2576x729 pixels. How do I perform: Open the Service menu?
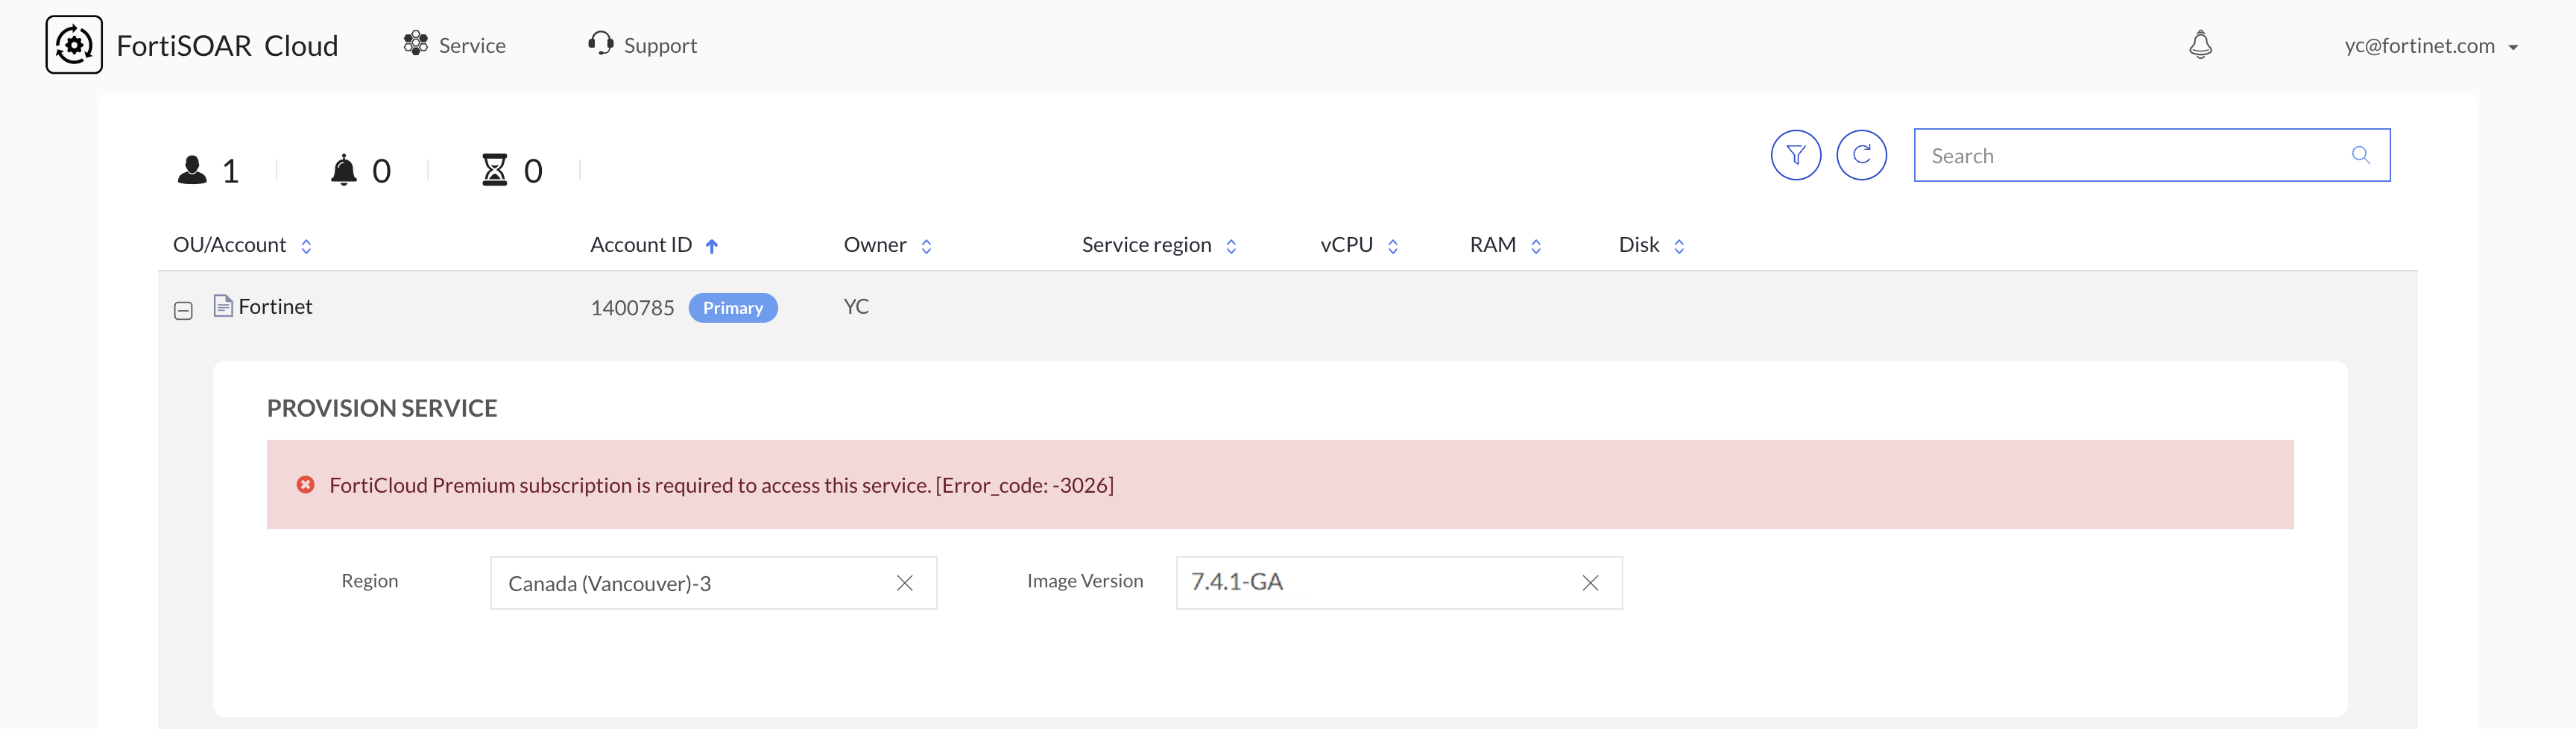tap(454, 44)
